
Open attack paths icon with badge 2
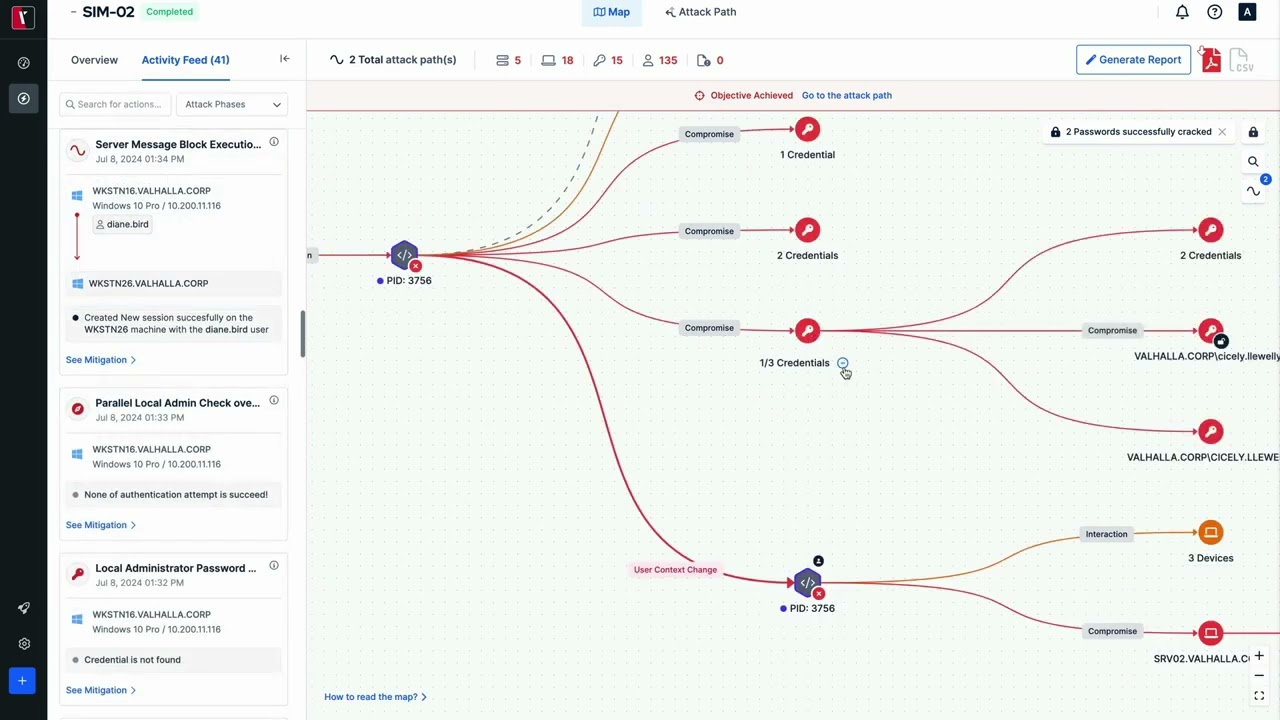point(1253,190)
